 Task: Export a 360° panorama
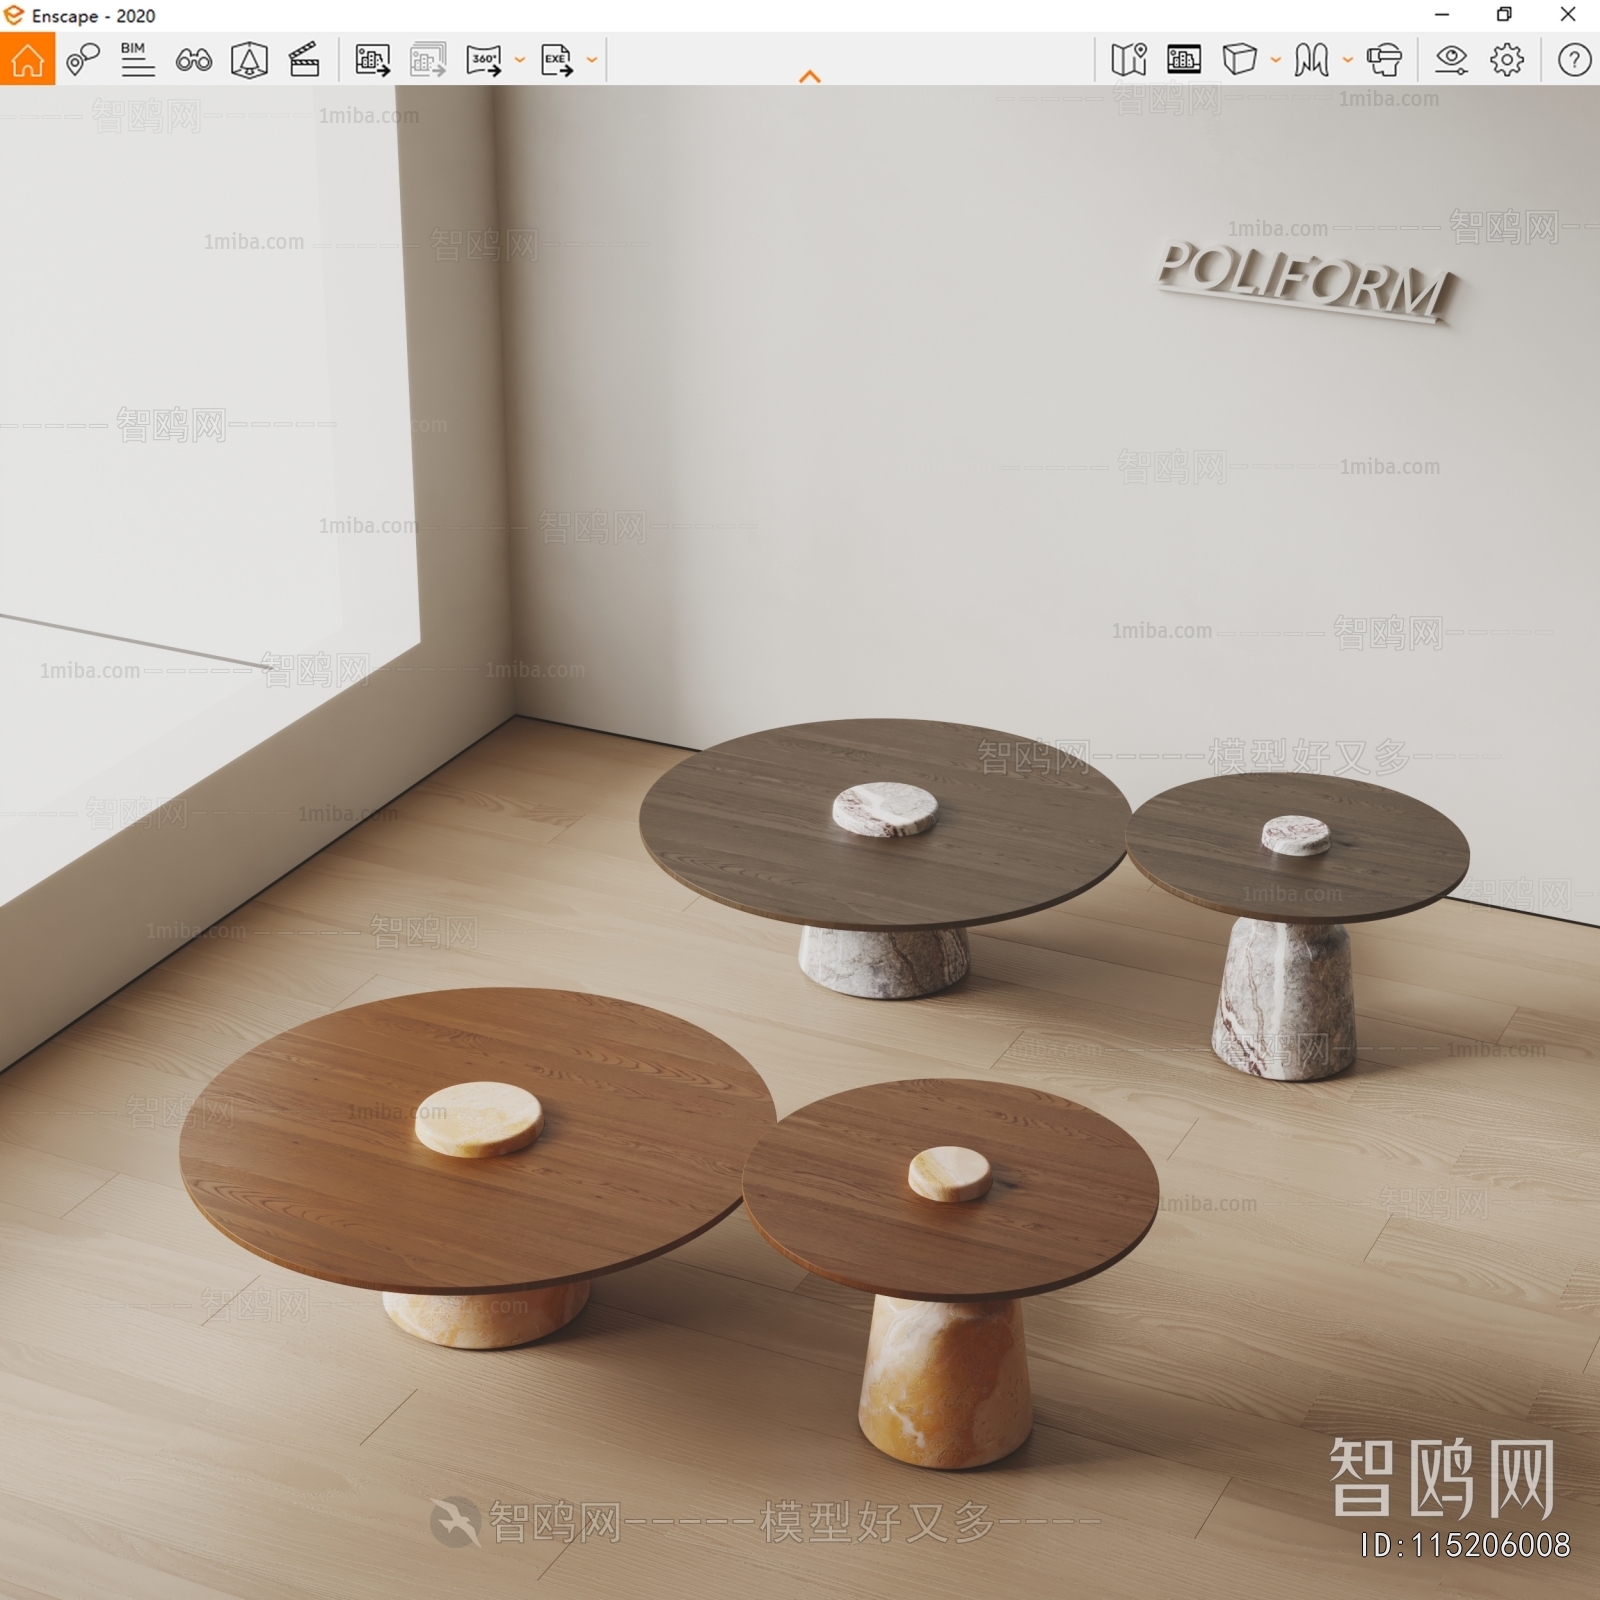point(485,60)
